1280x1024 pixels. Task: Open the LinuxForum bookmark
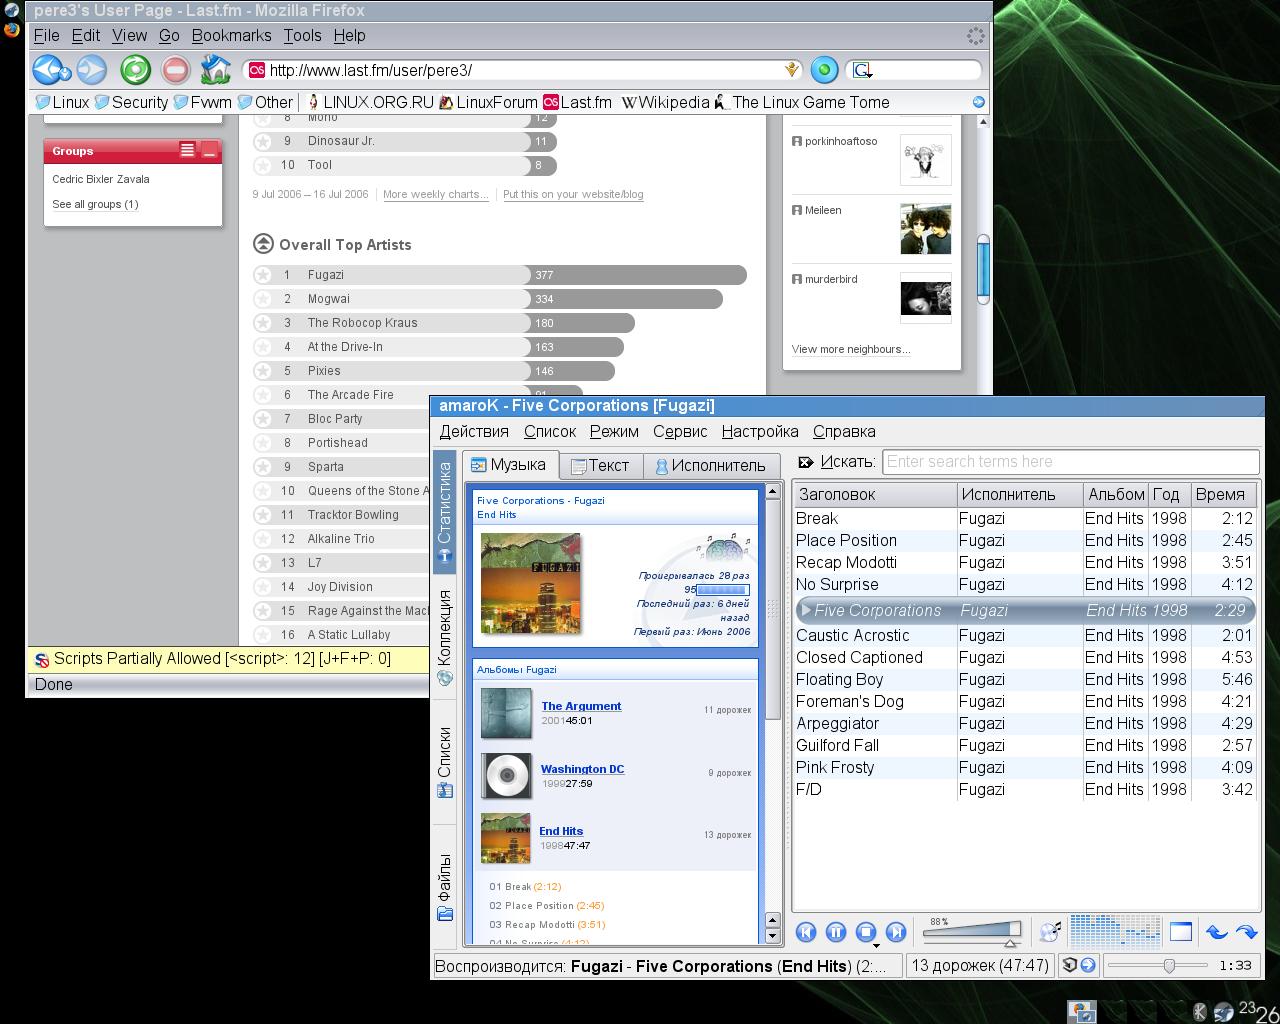(x=488, y=102)
